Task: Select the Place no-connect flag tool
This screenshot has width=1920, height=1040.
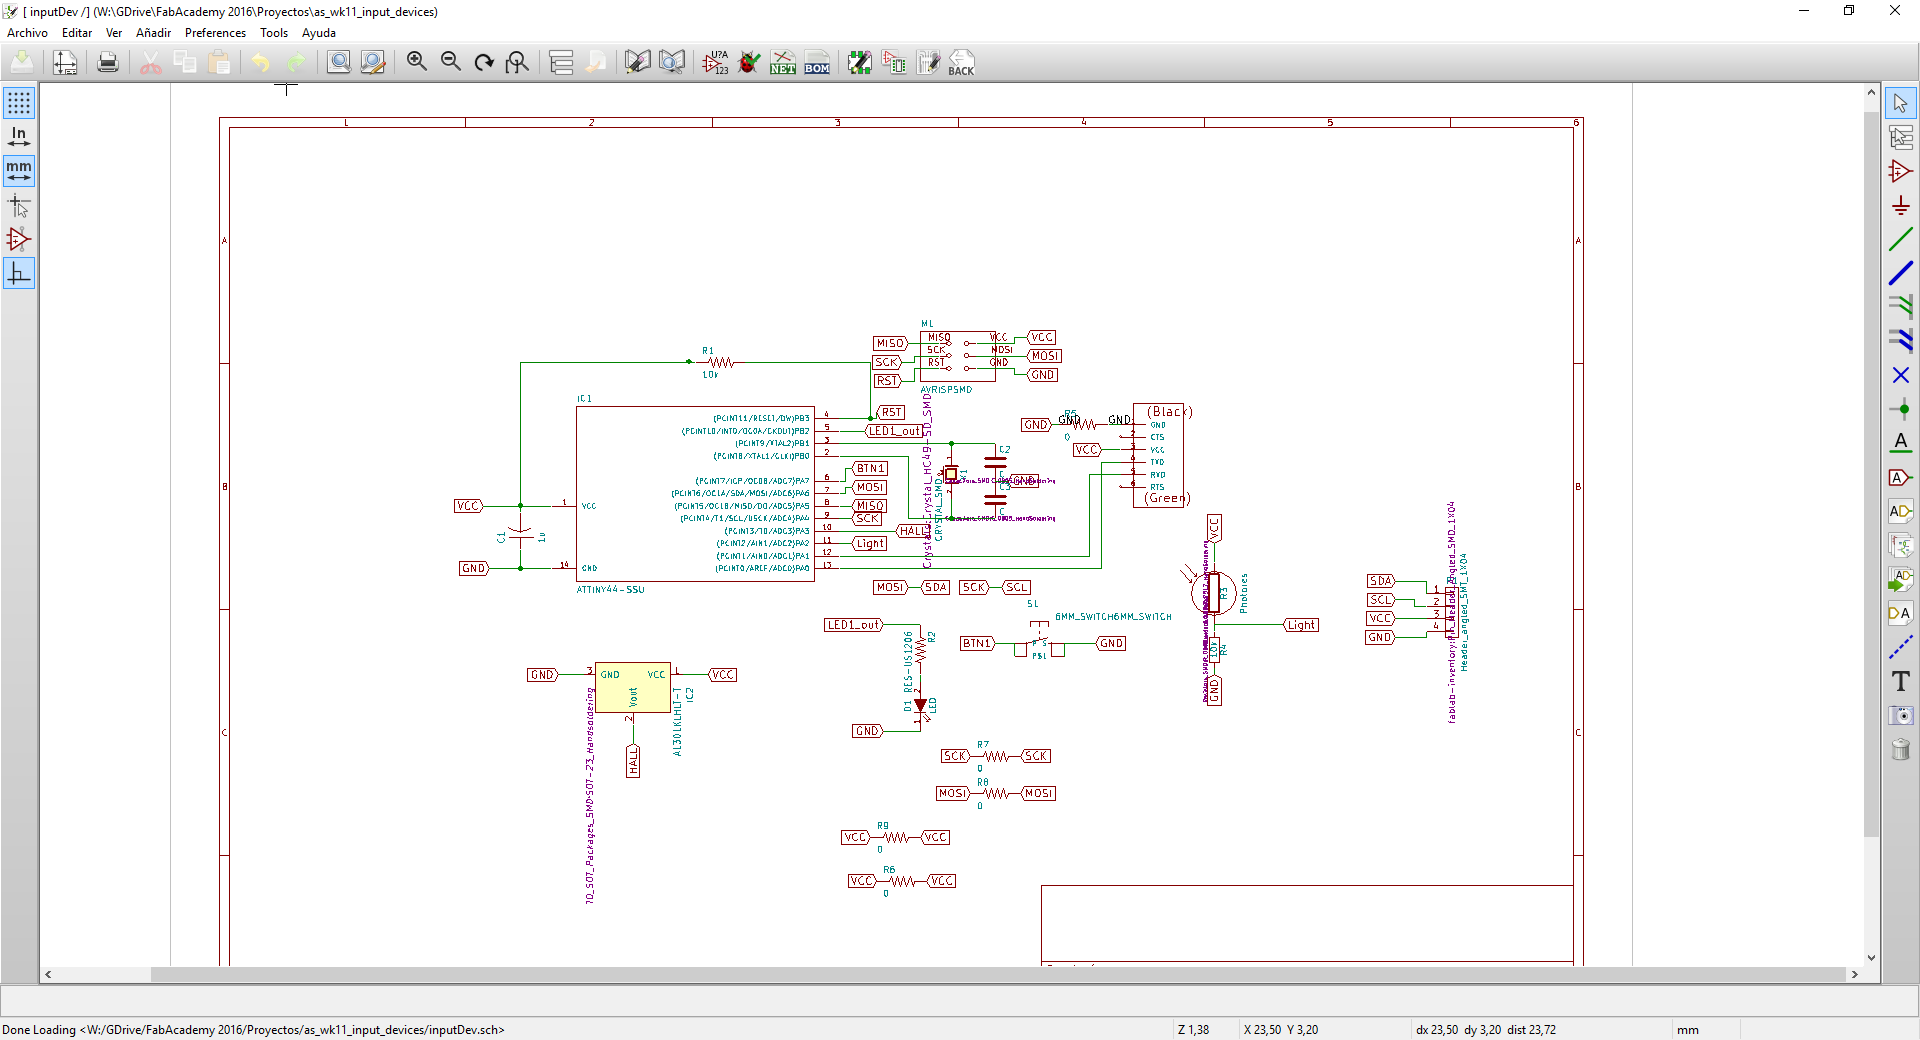Action: [1900, 375]
